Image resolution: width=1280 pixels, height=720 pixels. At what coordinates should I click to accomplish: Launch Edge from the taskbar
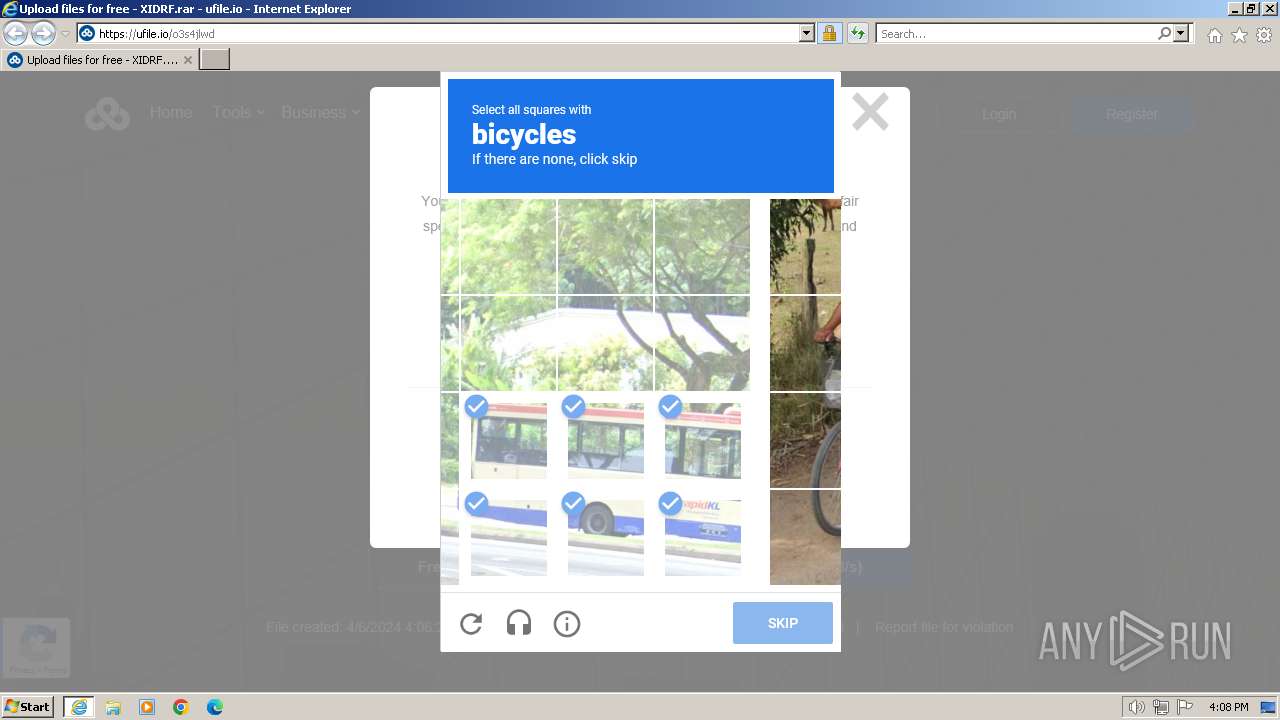pyautogui.click(x=215, y=707)
